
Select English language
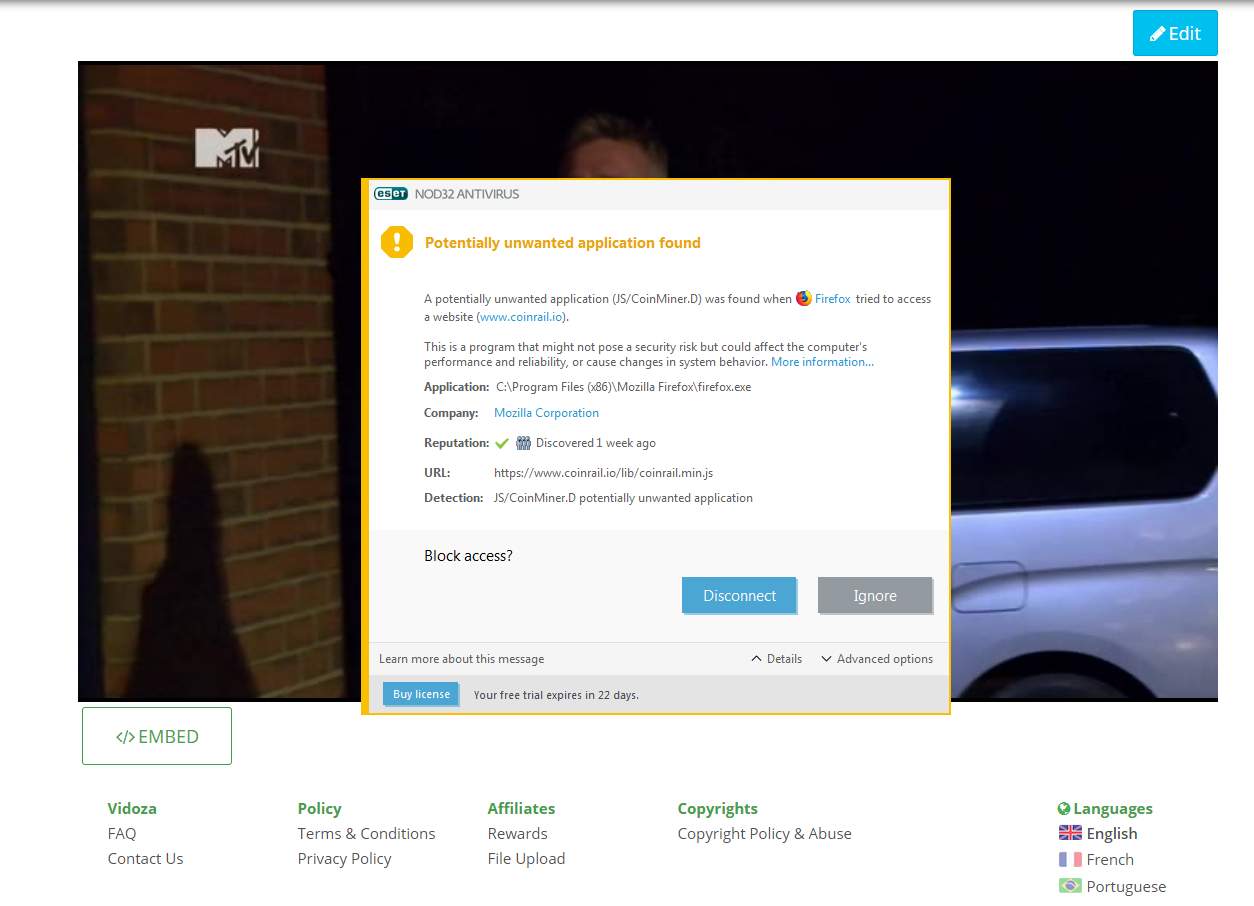coord(1112,833)
